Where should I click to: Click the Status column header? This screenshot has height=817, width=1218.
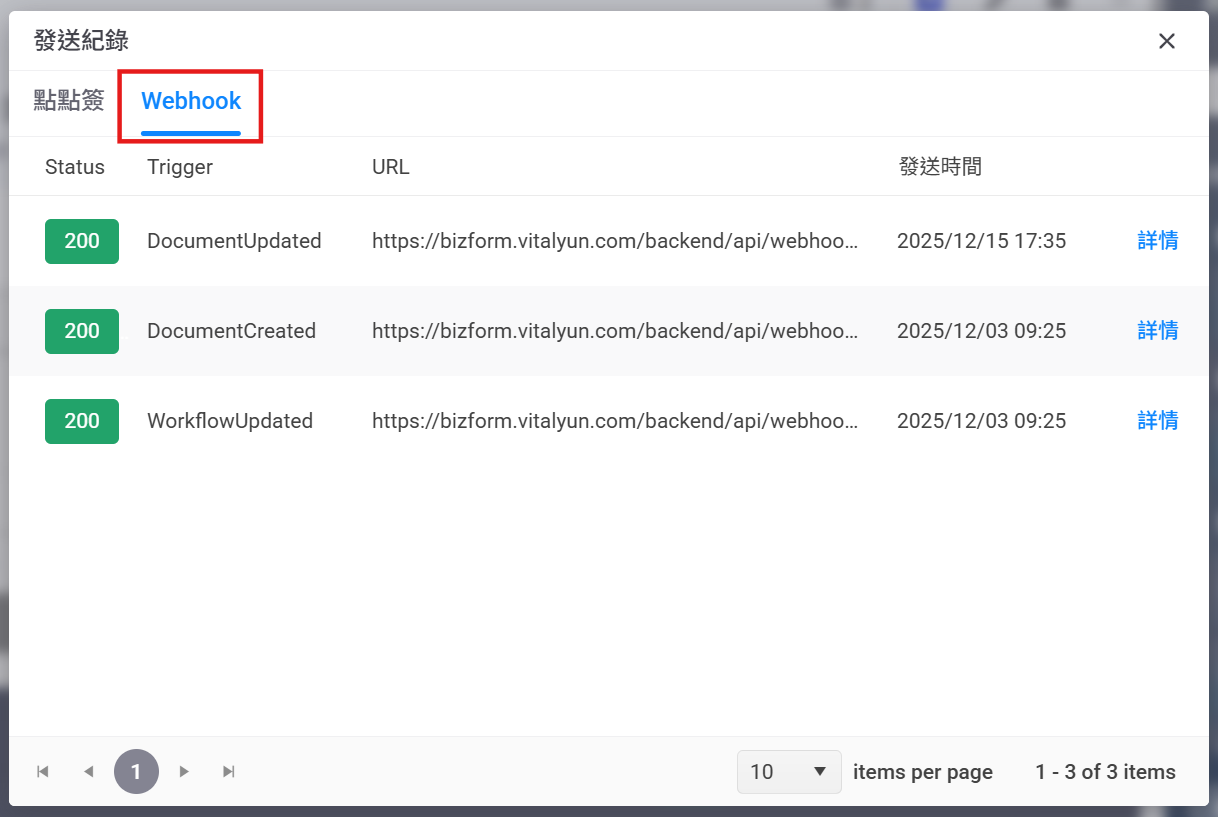pyautogui.click(x=75, y=167)
